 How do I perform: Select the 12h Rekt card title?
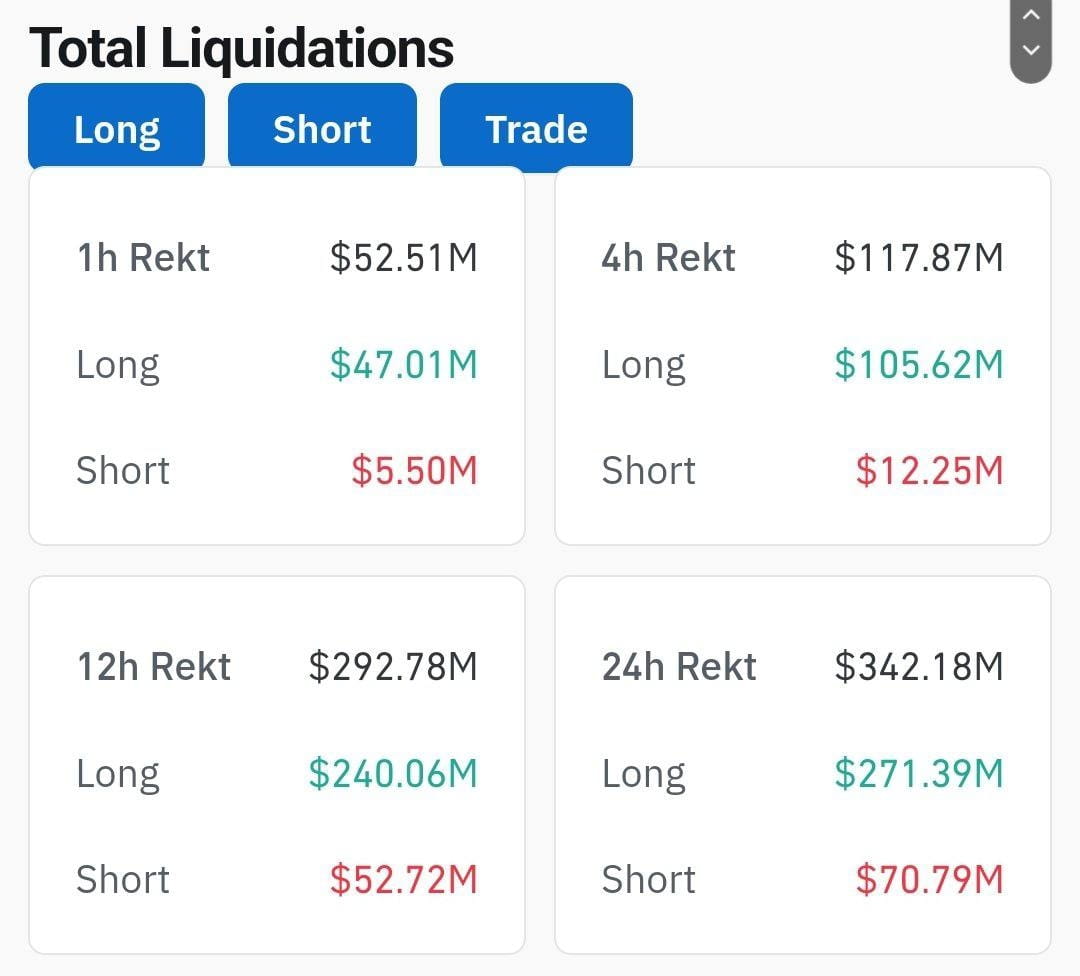(x=154, y=667)
